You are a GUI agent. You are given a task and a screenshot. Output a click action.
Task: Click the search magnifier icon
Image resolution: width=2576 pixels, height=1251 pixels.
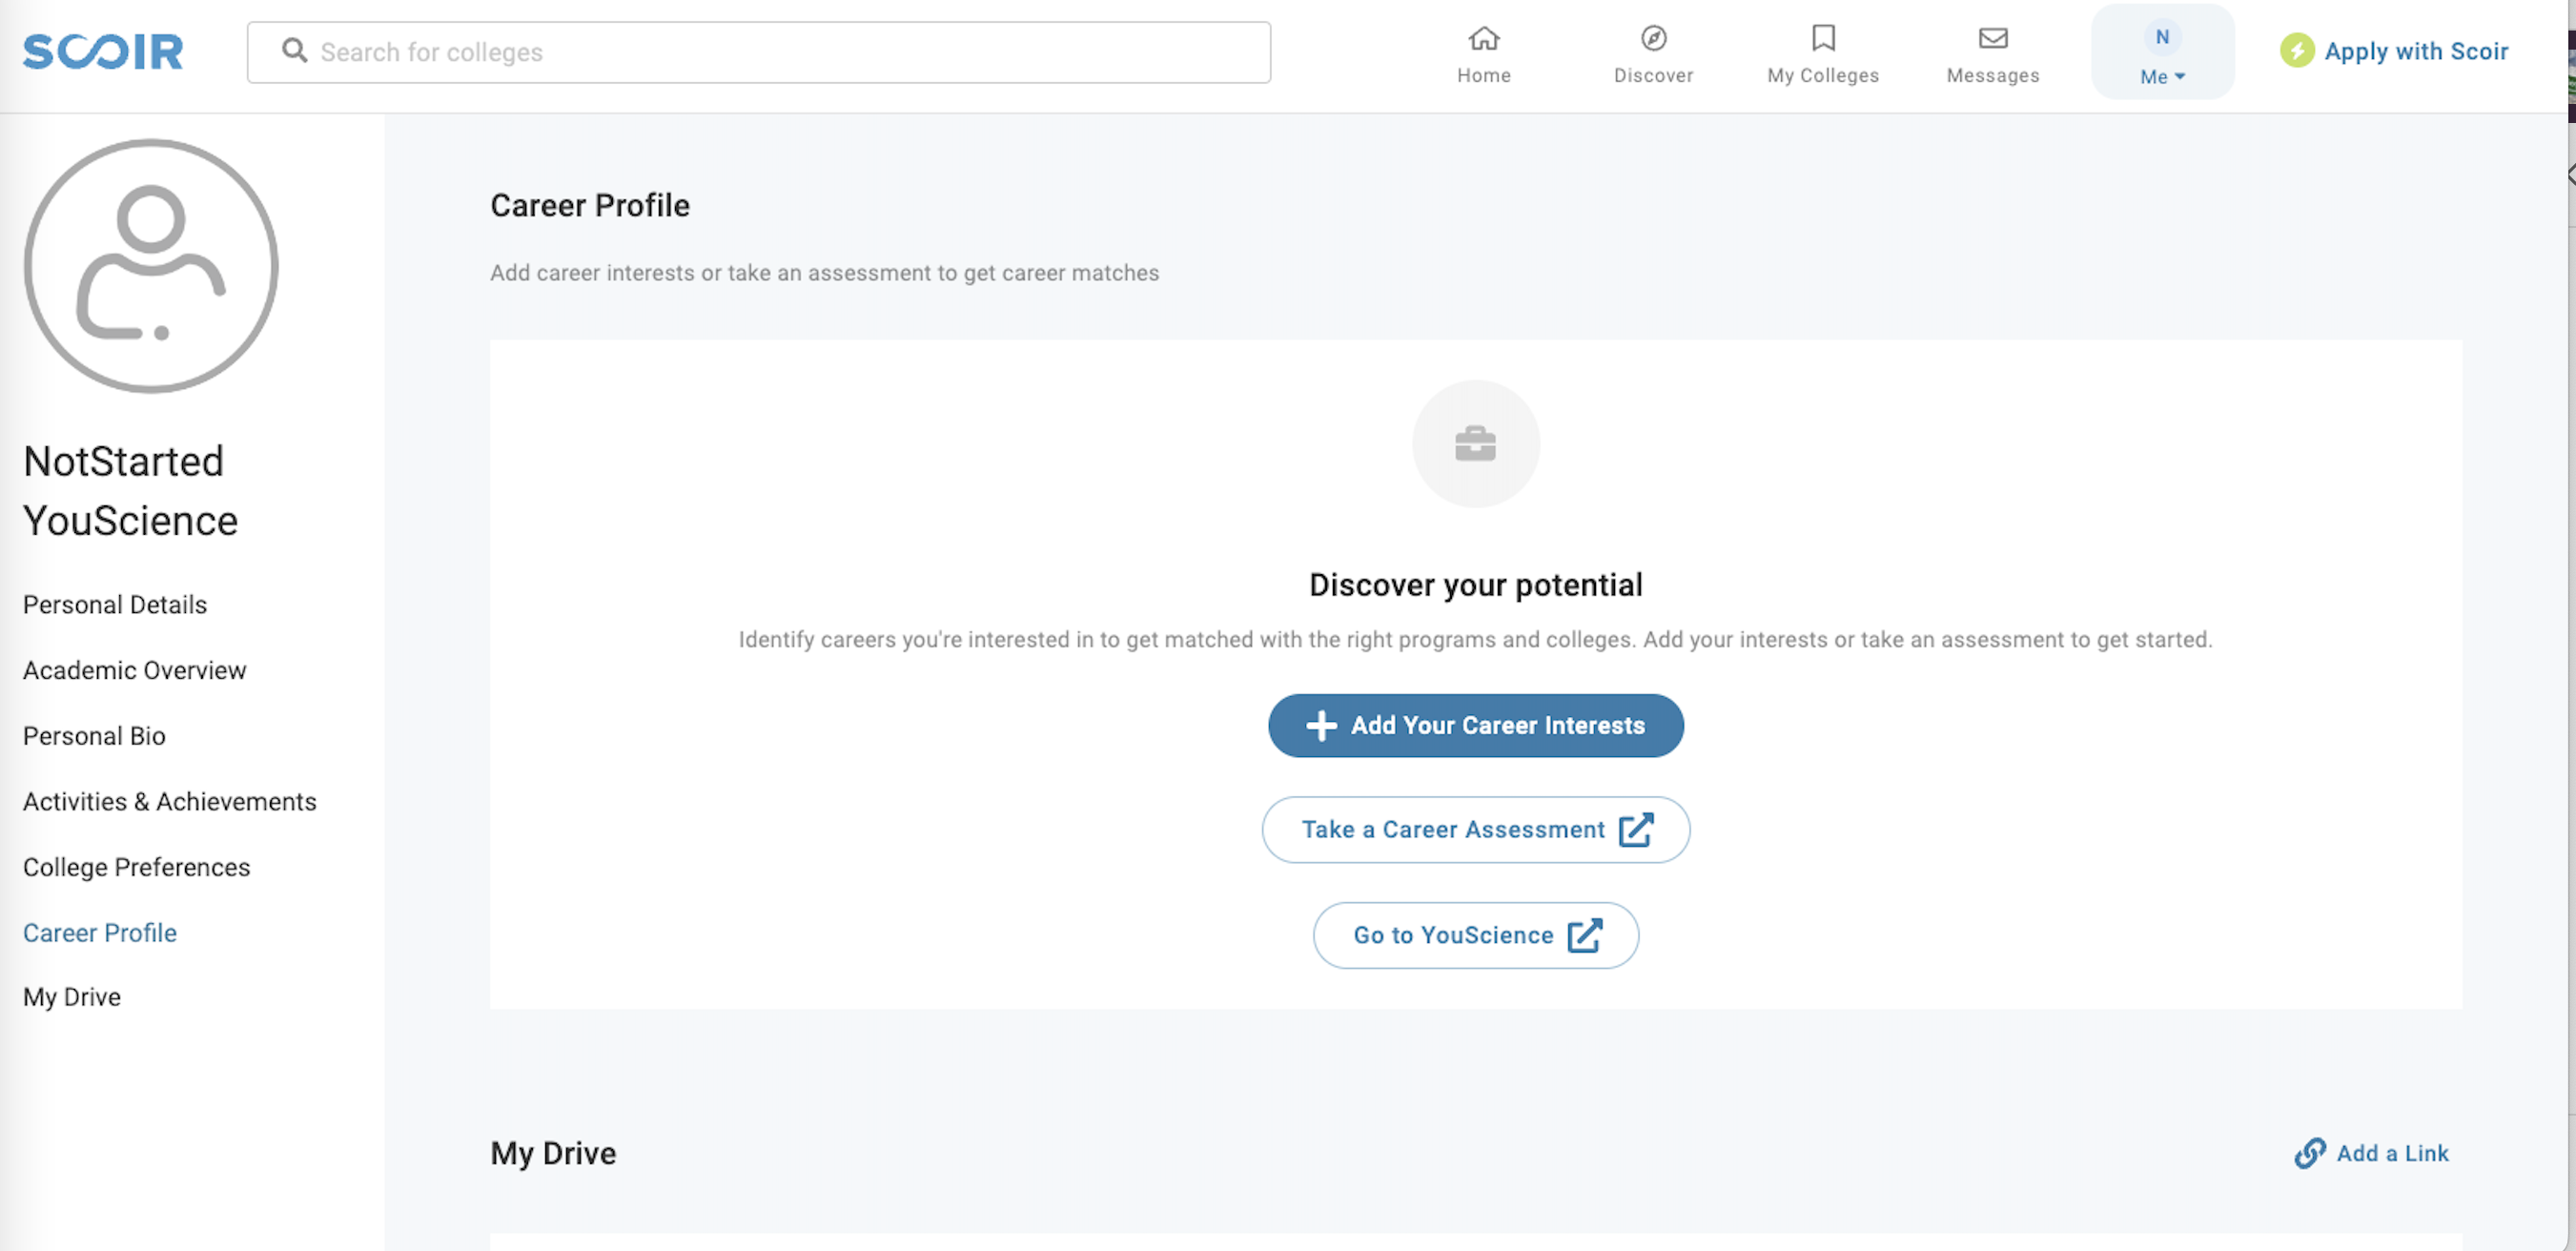point(294,51)
